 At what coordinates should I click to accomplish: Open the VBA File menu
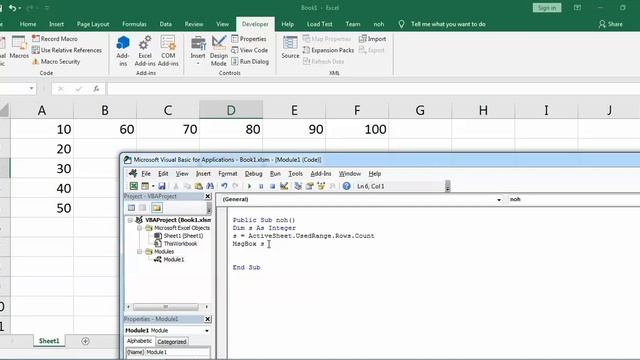[x=146, y=173]
